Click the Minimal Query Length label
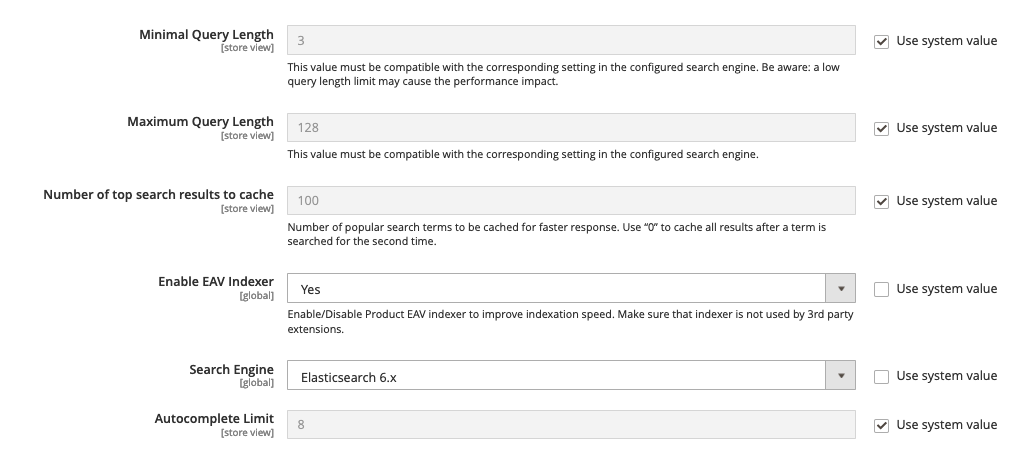Viewport: 1036px width, 454px height. (x=206, y=34)
